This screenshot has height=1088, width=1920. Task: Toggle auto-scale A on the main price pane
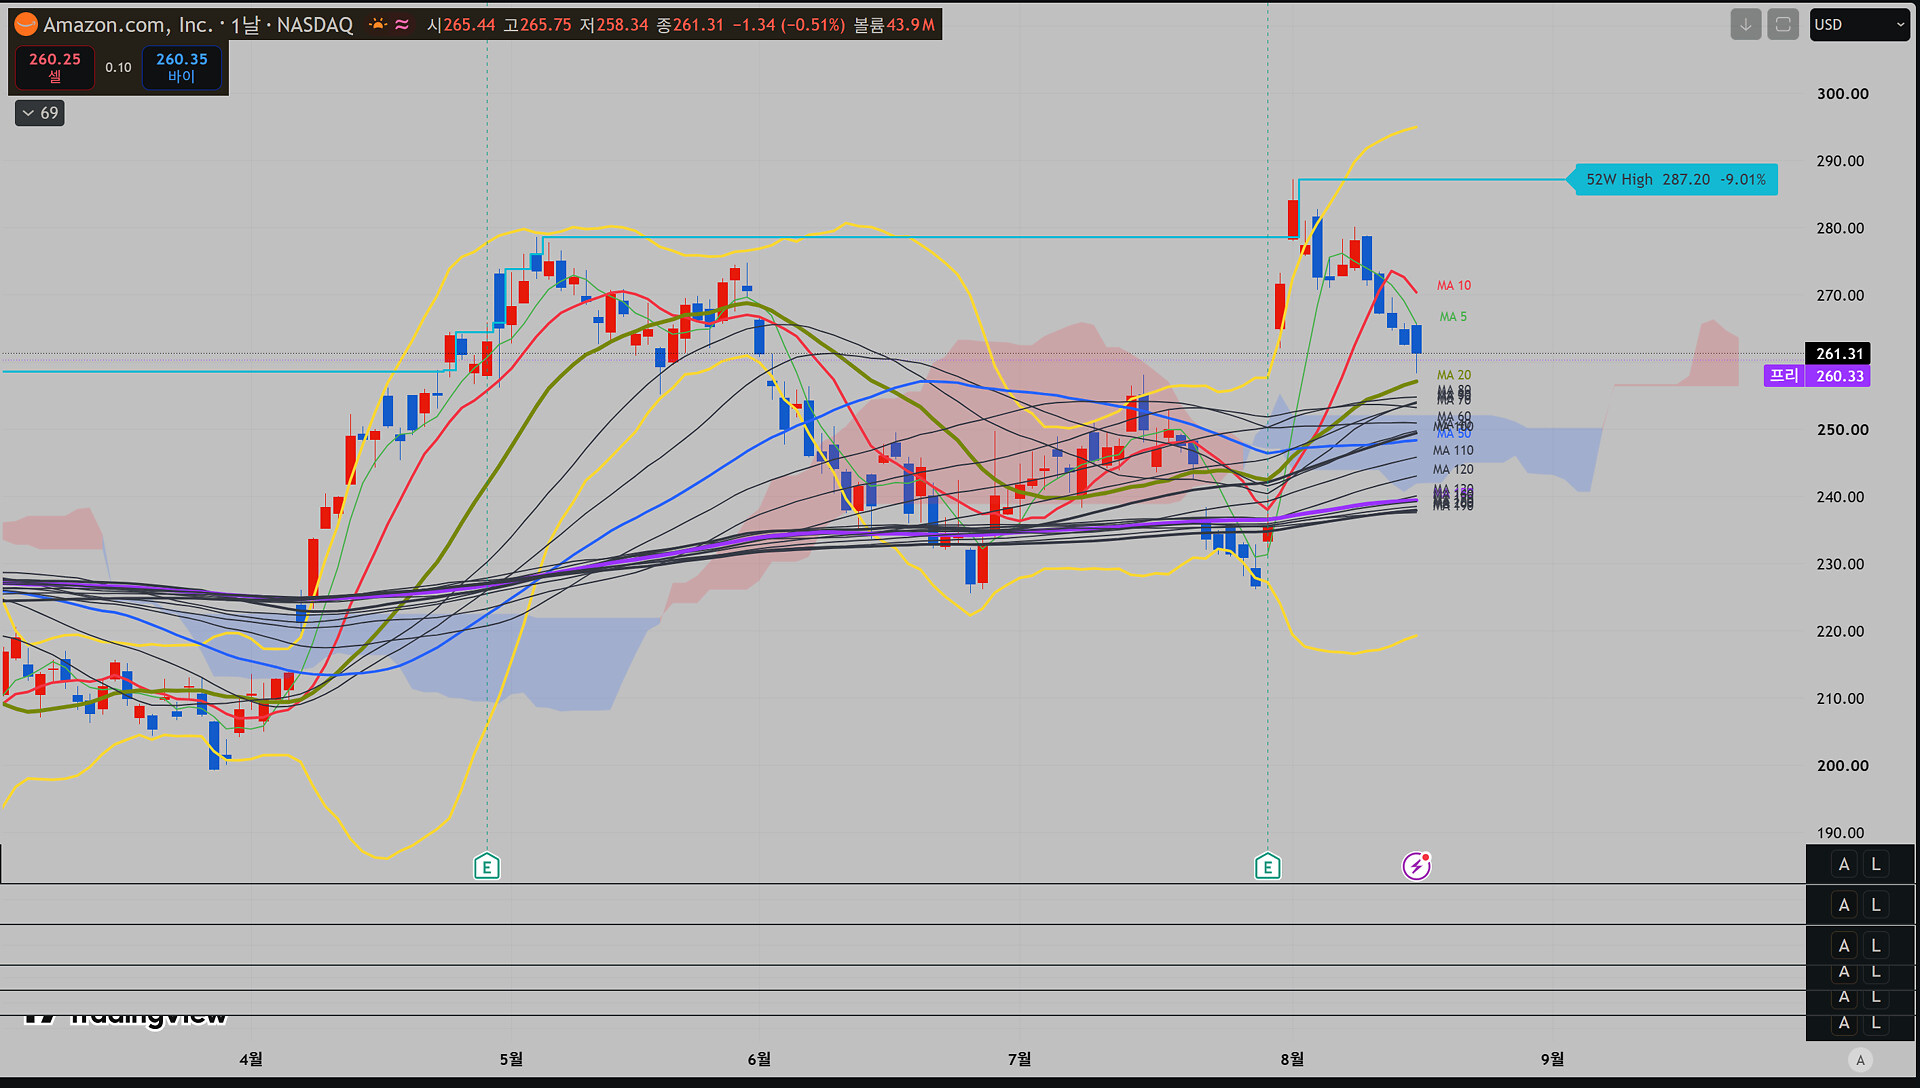pos(1844,864)
